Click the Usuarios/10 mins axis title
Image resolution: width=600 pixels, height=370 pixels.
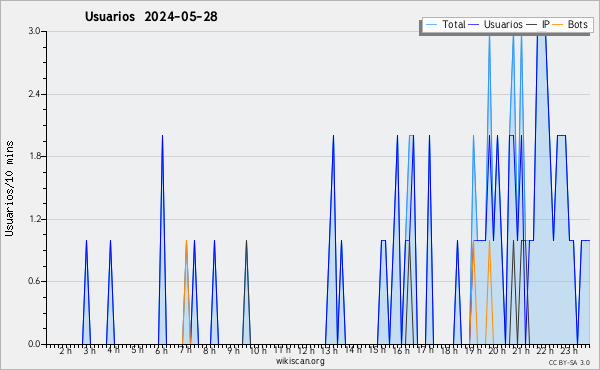click(x=9, y=188)
